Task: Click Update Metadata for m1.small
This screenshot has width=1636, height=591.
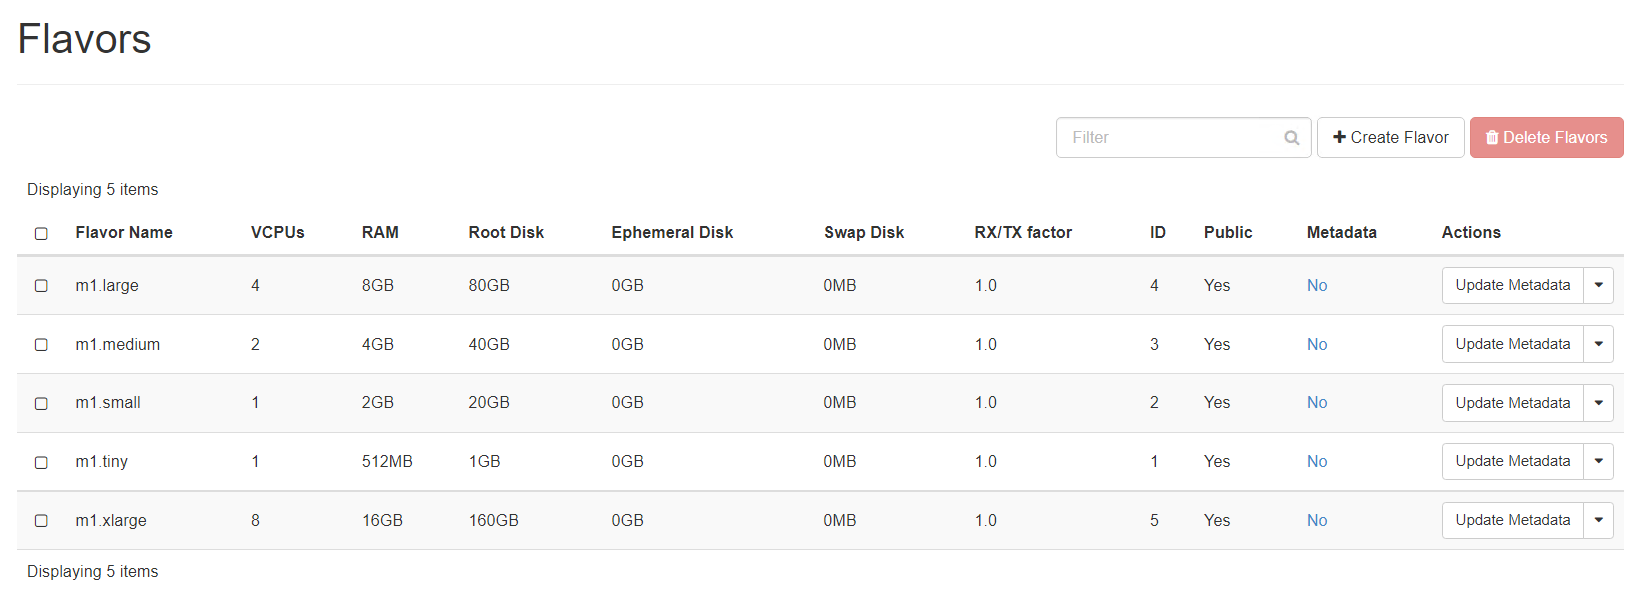Action: (1512, 403)
